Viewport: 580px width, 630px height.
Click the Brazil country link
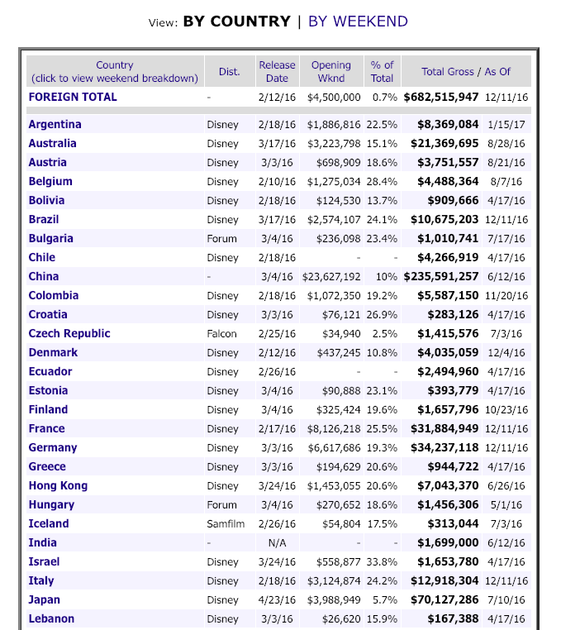[x=44, y=219]
